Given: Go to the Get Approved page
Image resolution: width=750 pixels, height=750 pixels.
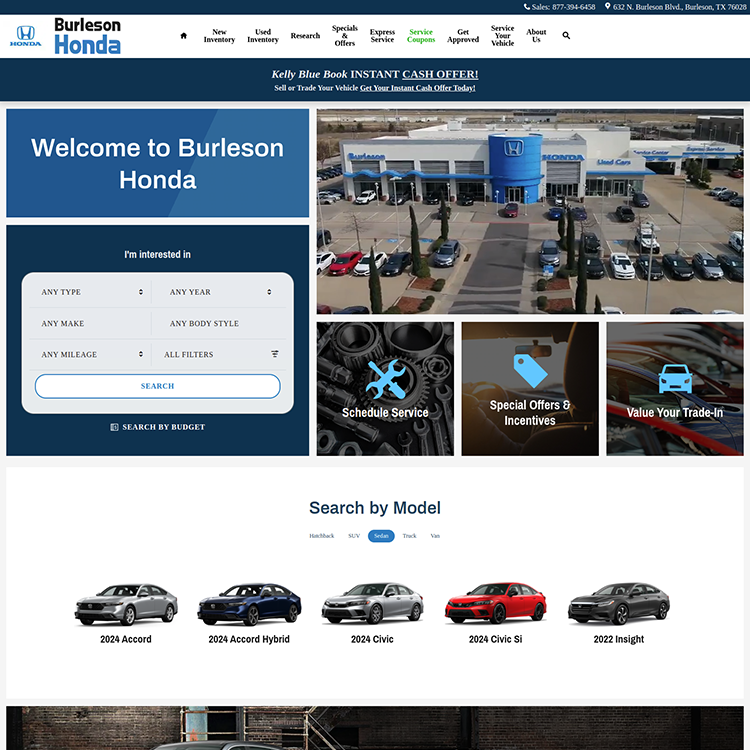Looking at the screenshot, I should (463, 36).
